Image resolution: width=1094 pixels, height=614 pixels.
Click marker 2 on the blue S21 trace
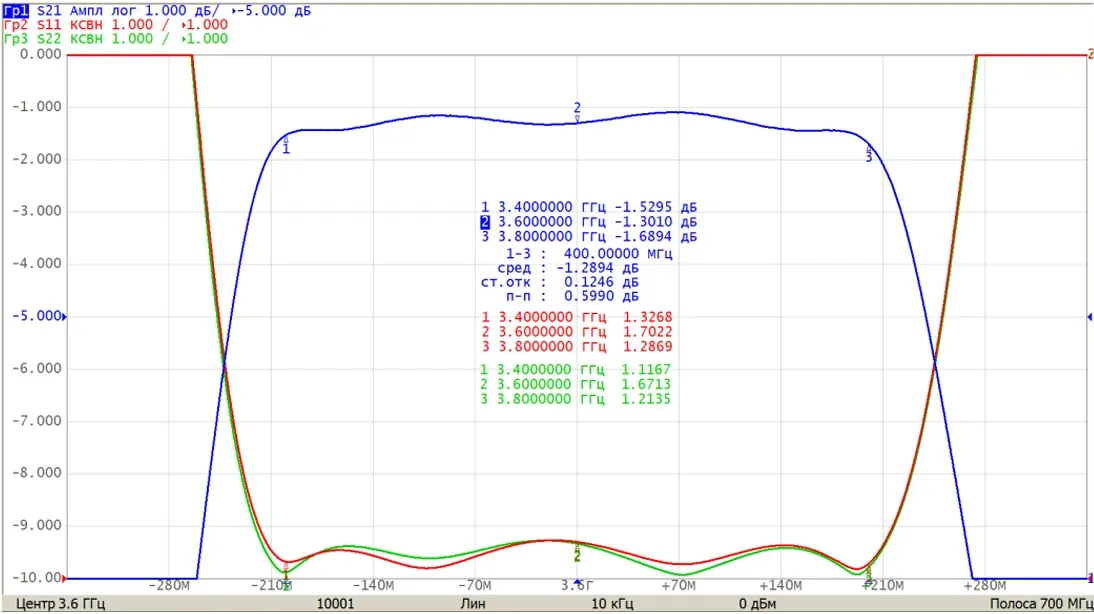[x=577, y=111]
